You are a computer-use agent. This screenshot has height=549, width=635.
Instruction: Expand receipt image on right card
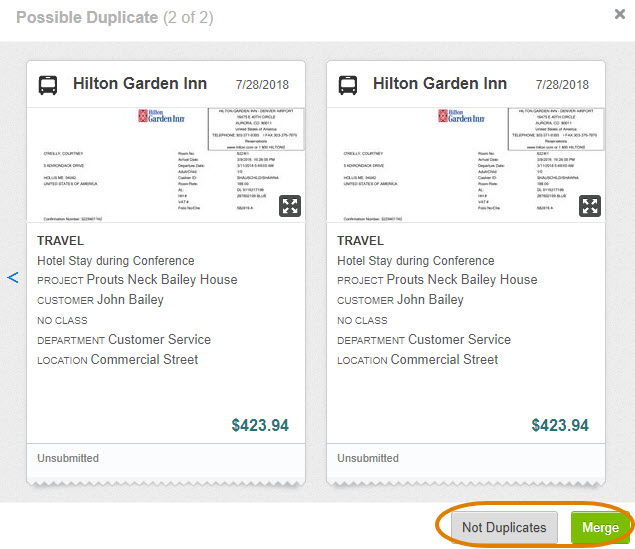coord(590,206)
